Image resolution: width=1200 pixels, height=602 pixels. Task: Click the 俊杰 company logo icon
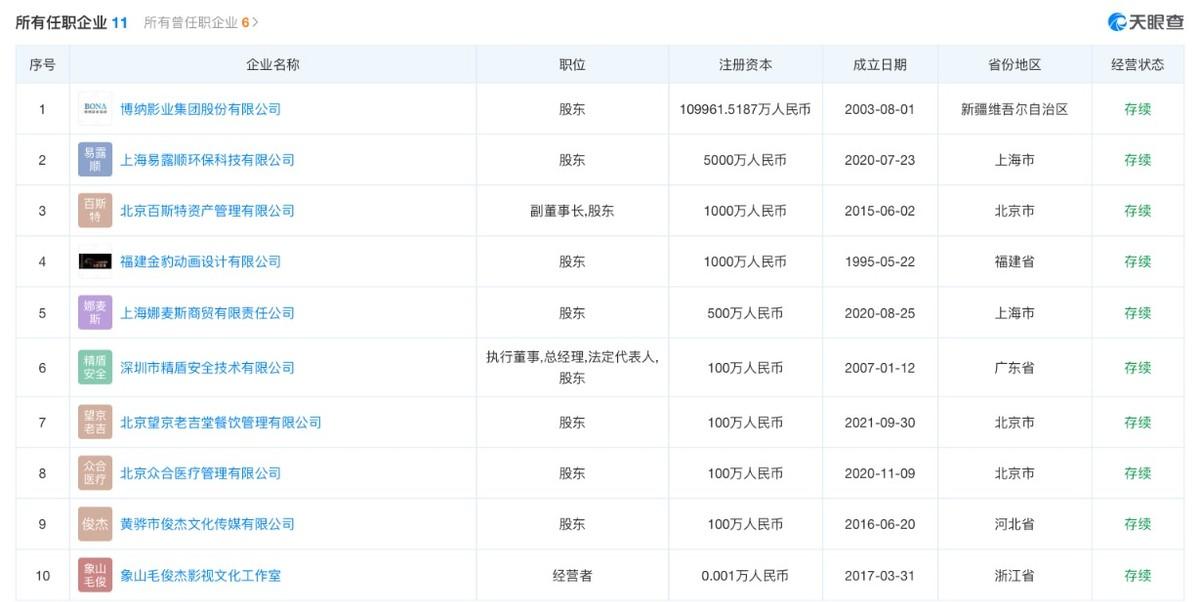pos(95,524)
